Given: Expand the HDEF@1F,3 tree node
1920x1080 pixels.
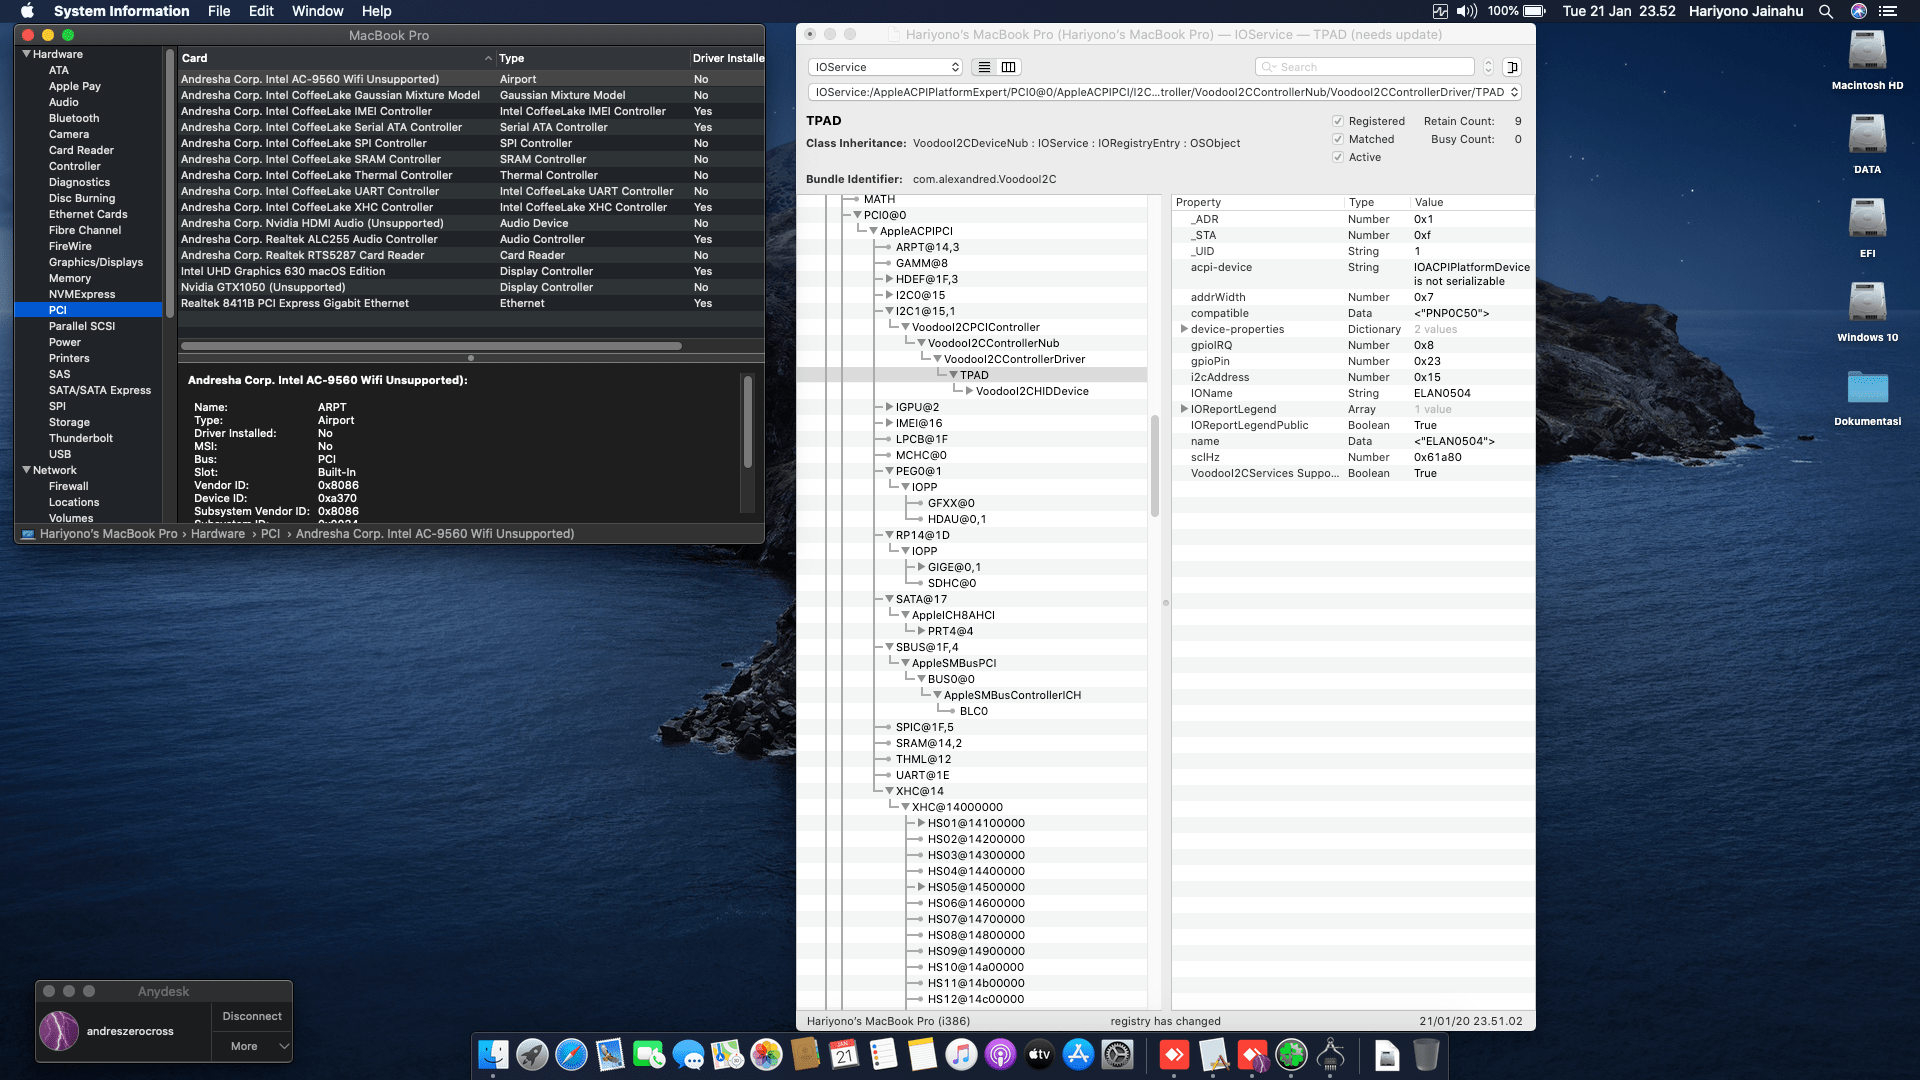Looking at the screenshot, I should pyautogui.click(x=889, y=279).
